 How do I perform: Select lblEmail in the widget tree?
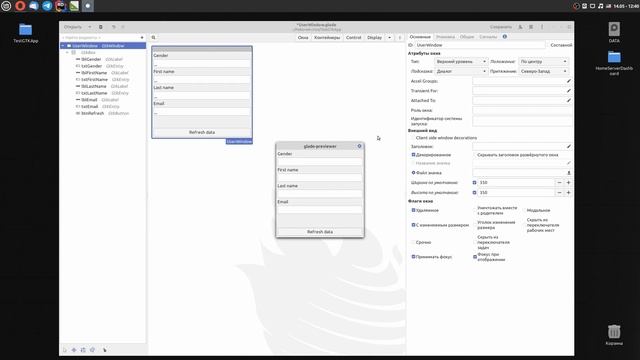[97, 100]
